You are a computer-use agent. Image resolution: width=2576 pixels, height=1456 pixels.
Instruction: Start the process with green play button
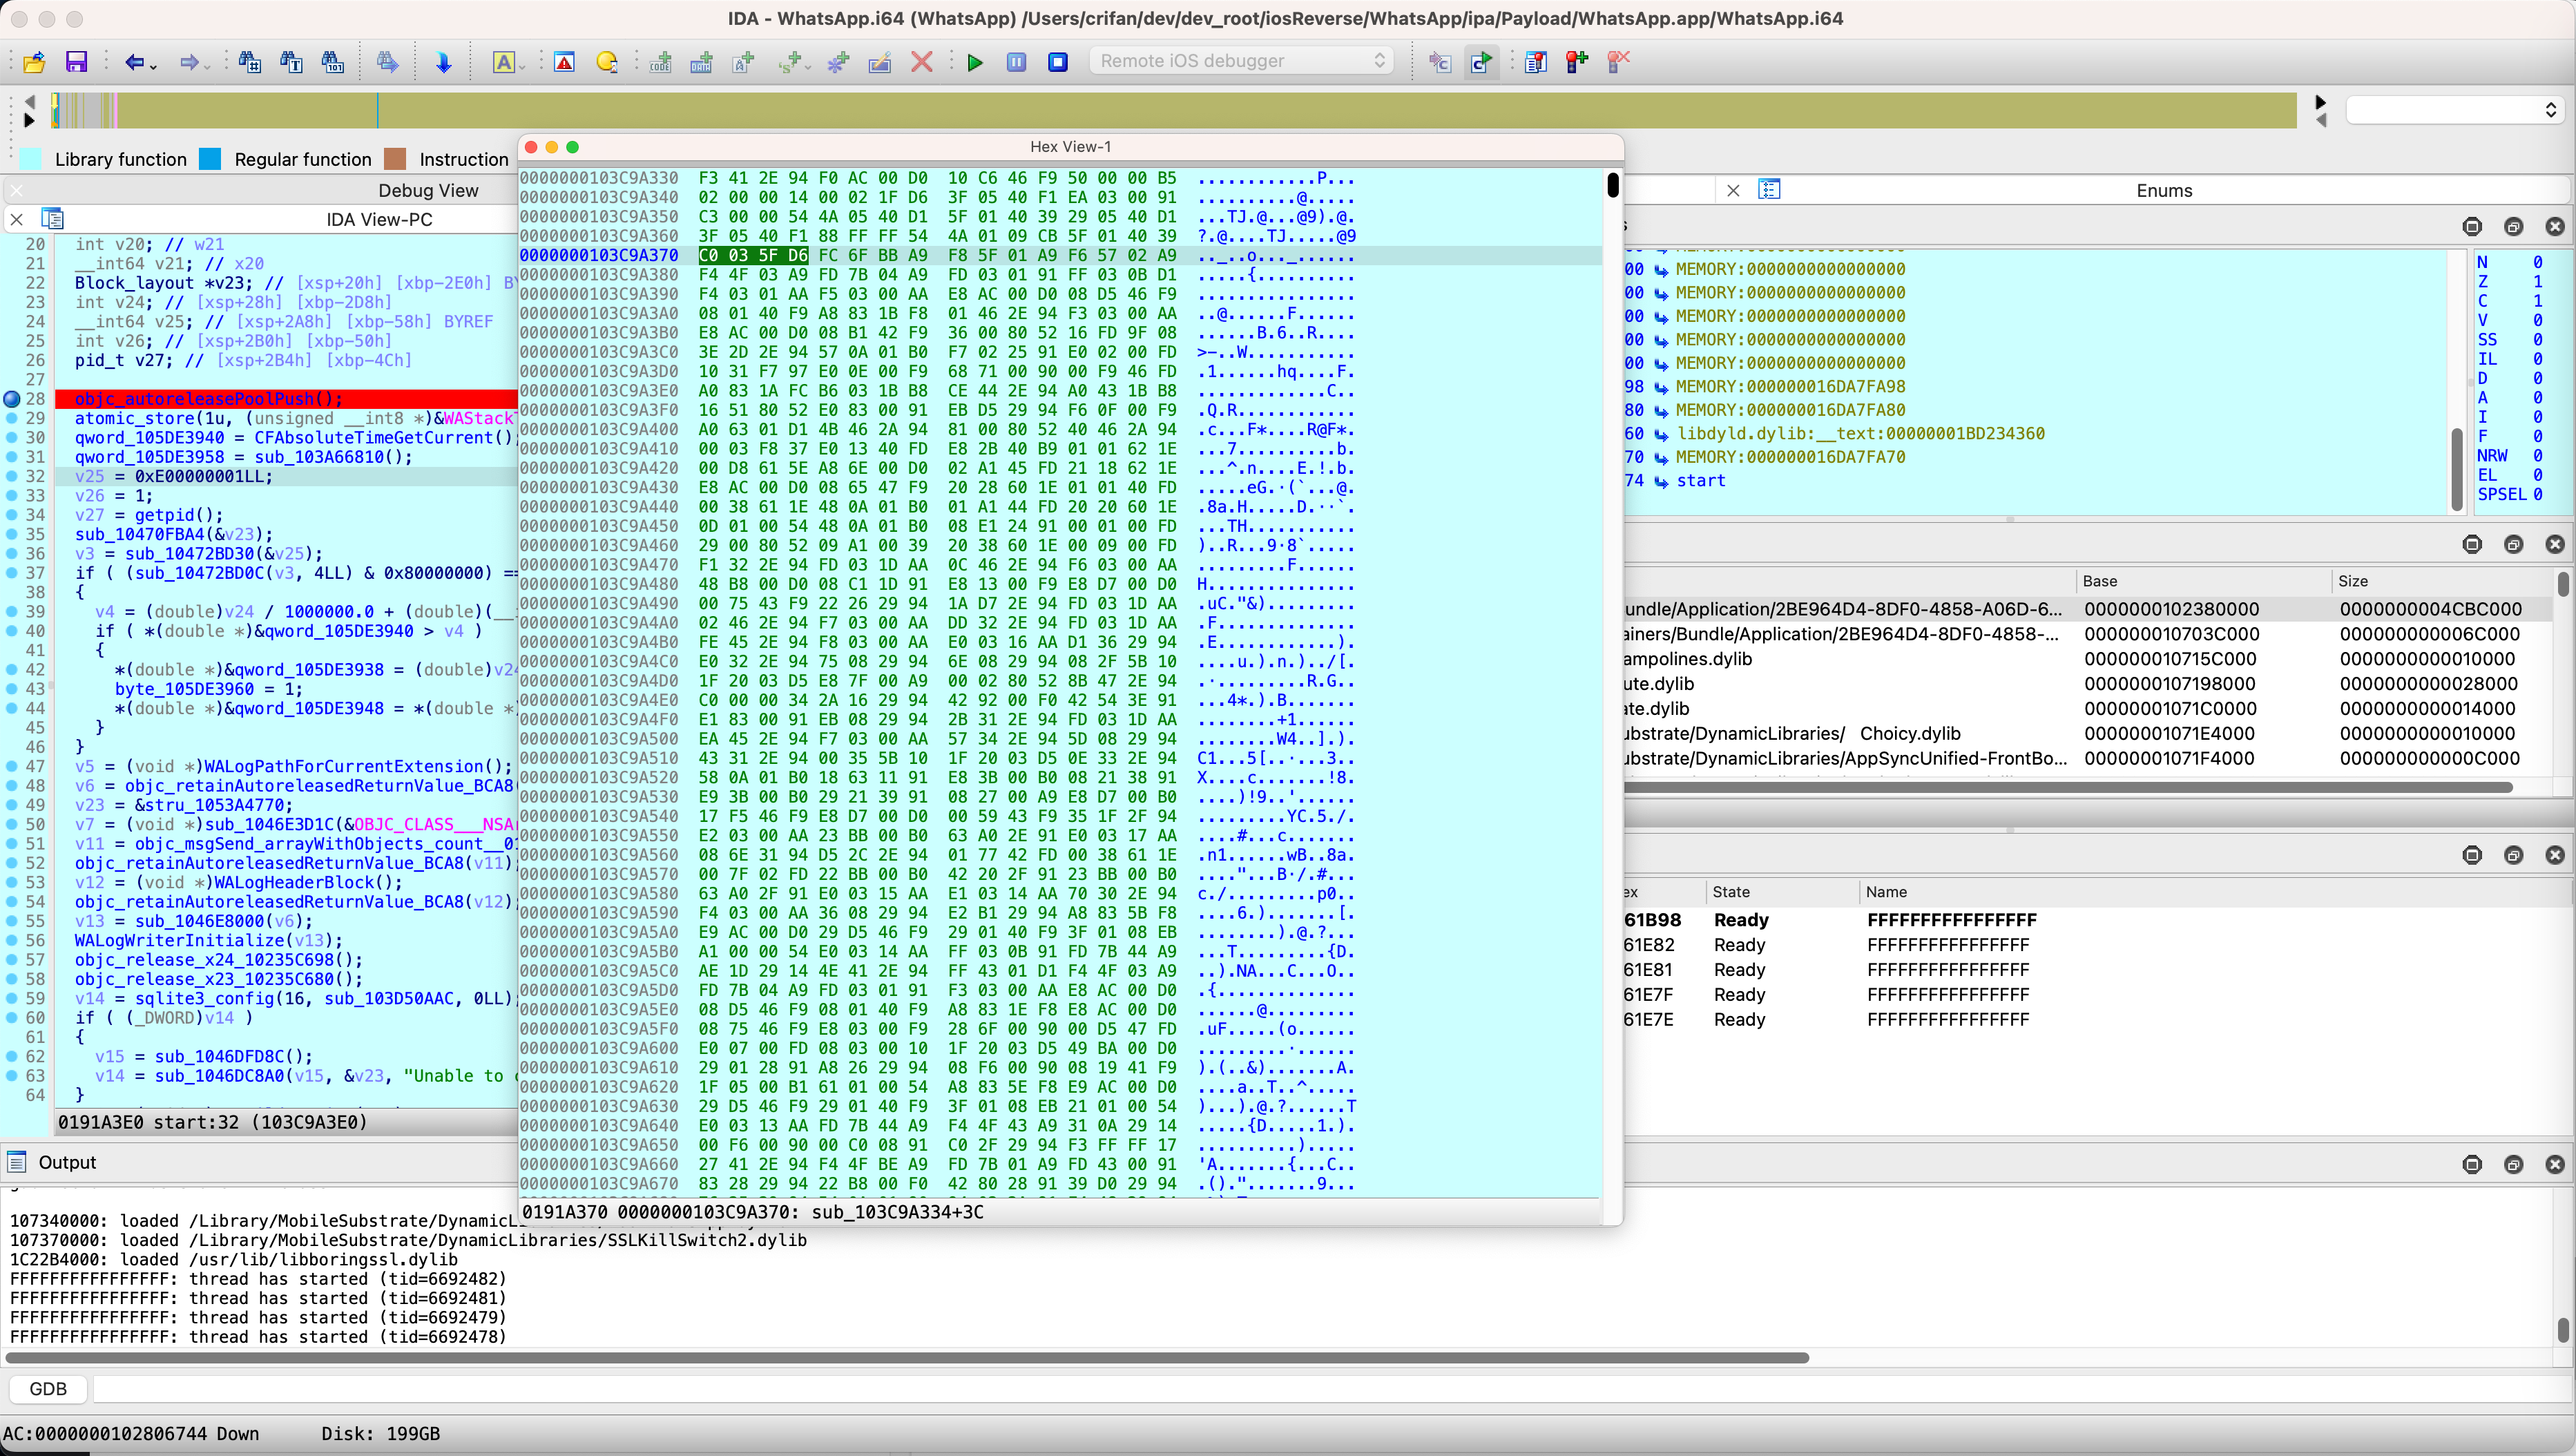pyautogui.click(x=975, y=62)
